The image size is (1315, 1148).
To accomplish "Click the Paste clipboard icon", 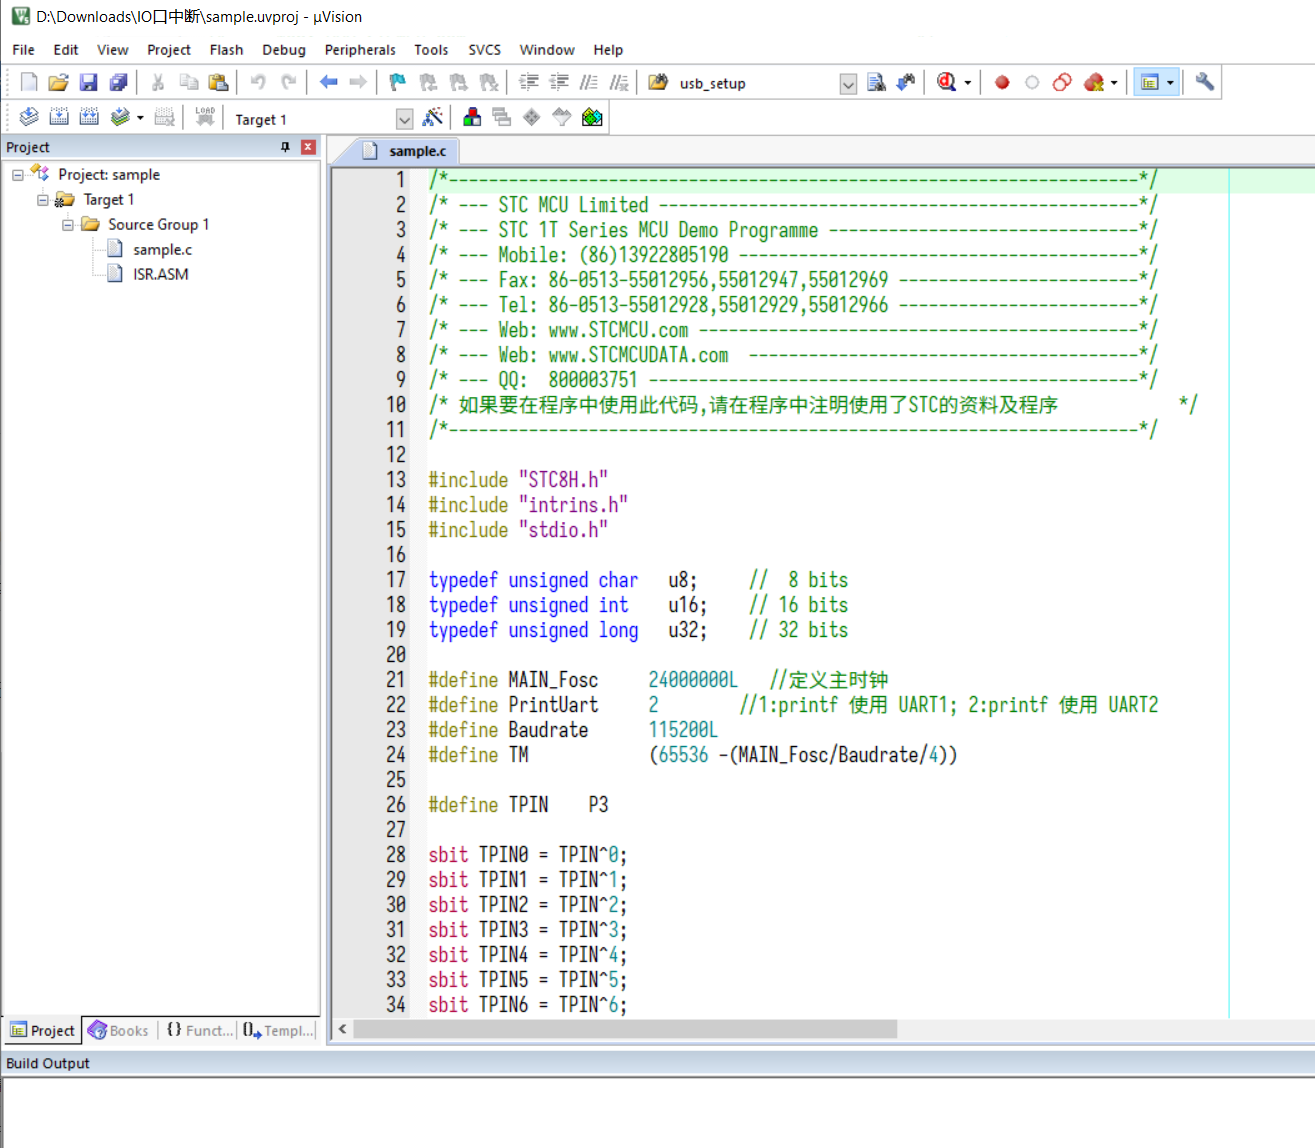I will (x=219, y=83).
